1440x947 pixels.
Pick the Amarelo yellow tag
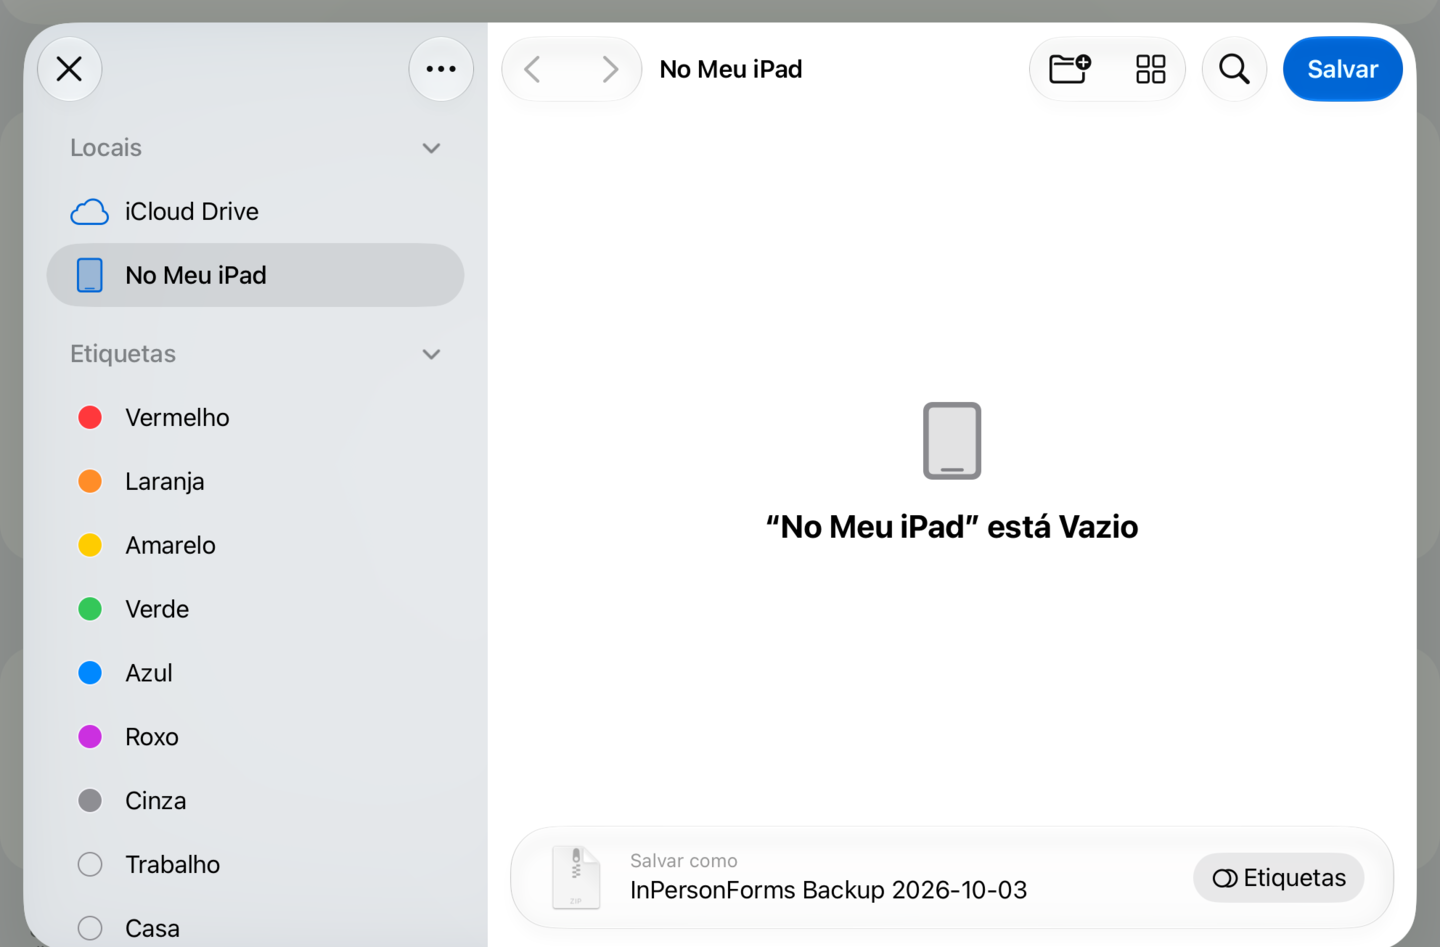tap(255, 545)
